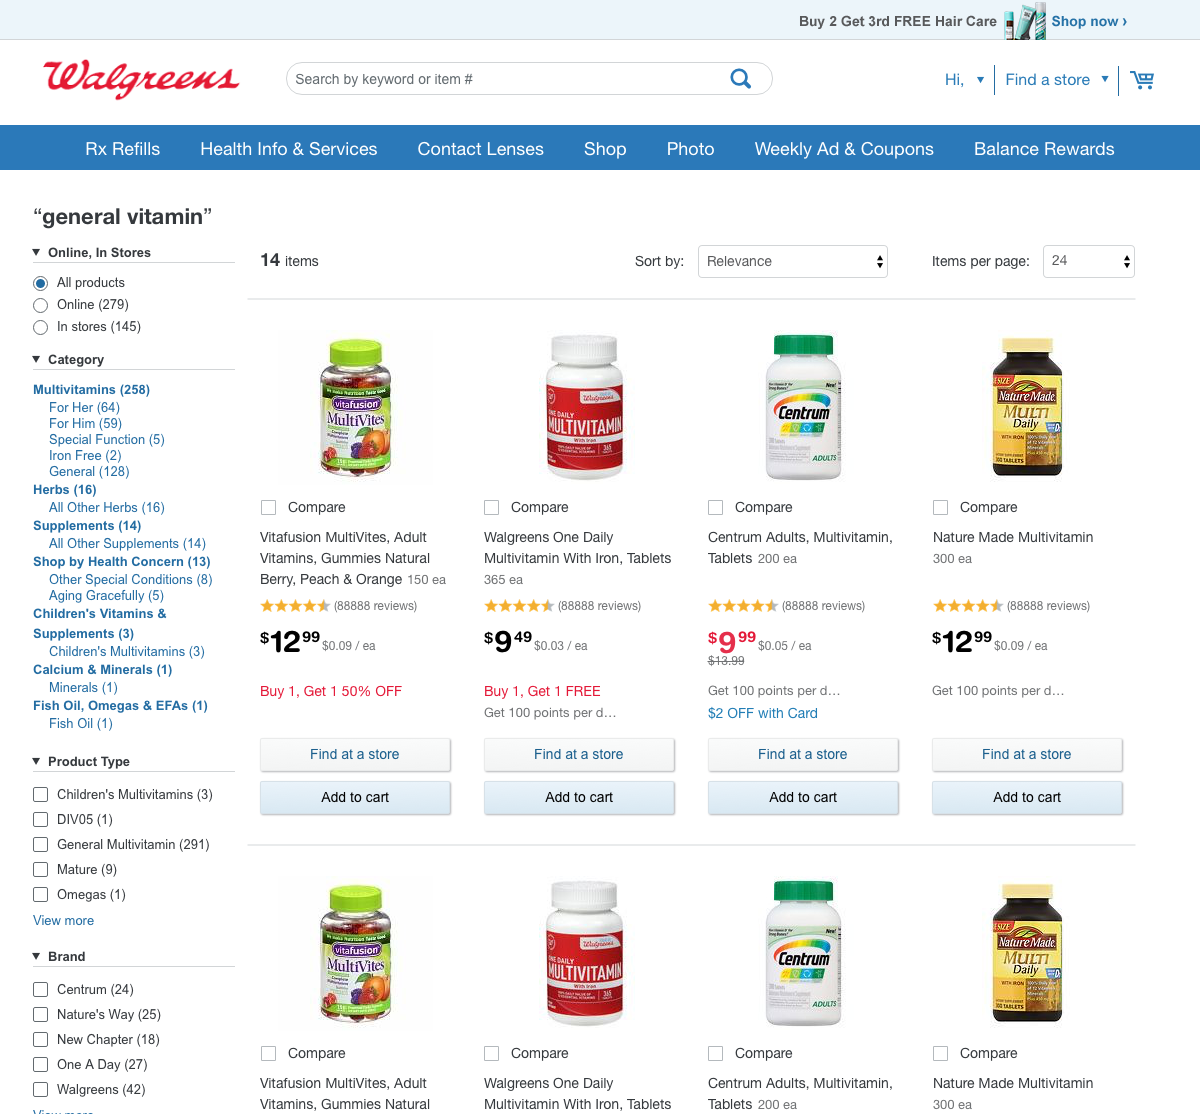The image size is (1200, 1114).
Task: Click the search magnifier icon
Action: [x=741, y=79]
